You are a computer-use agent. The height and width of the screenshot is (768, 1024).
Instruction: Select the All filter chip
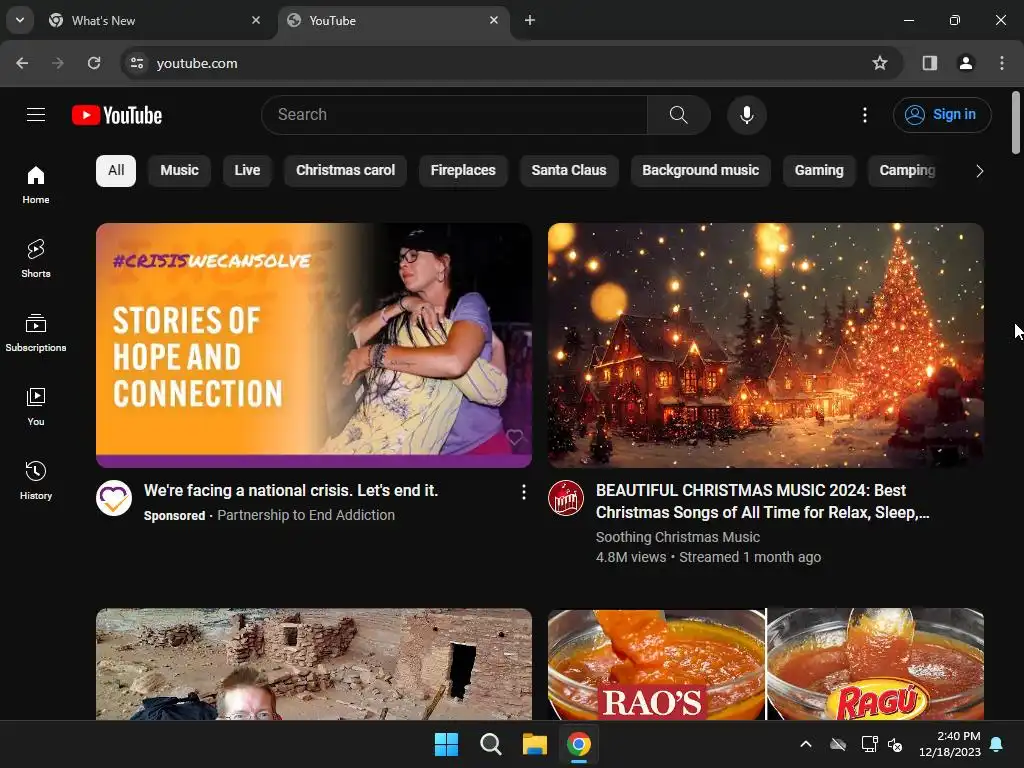pyautogui.click(x=116, y=170)
